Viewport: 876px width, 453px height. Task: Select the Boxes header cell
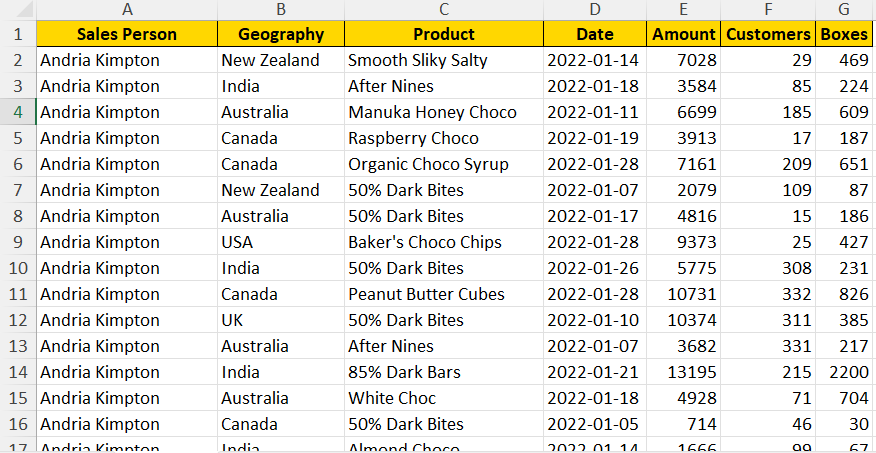[844, 34]
